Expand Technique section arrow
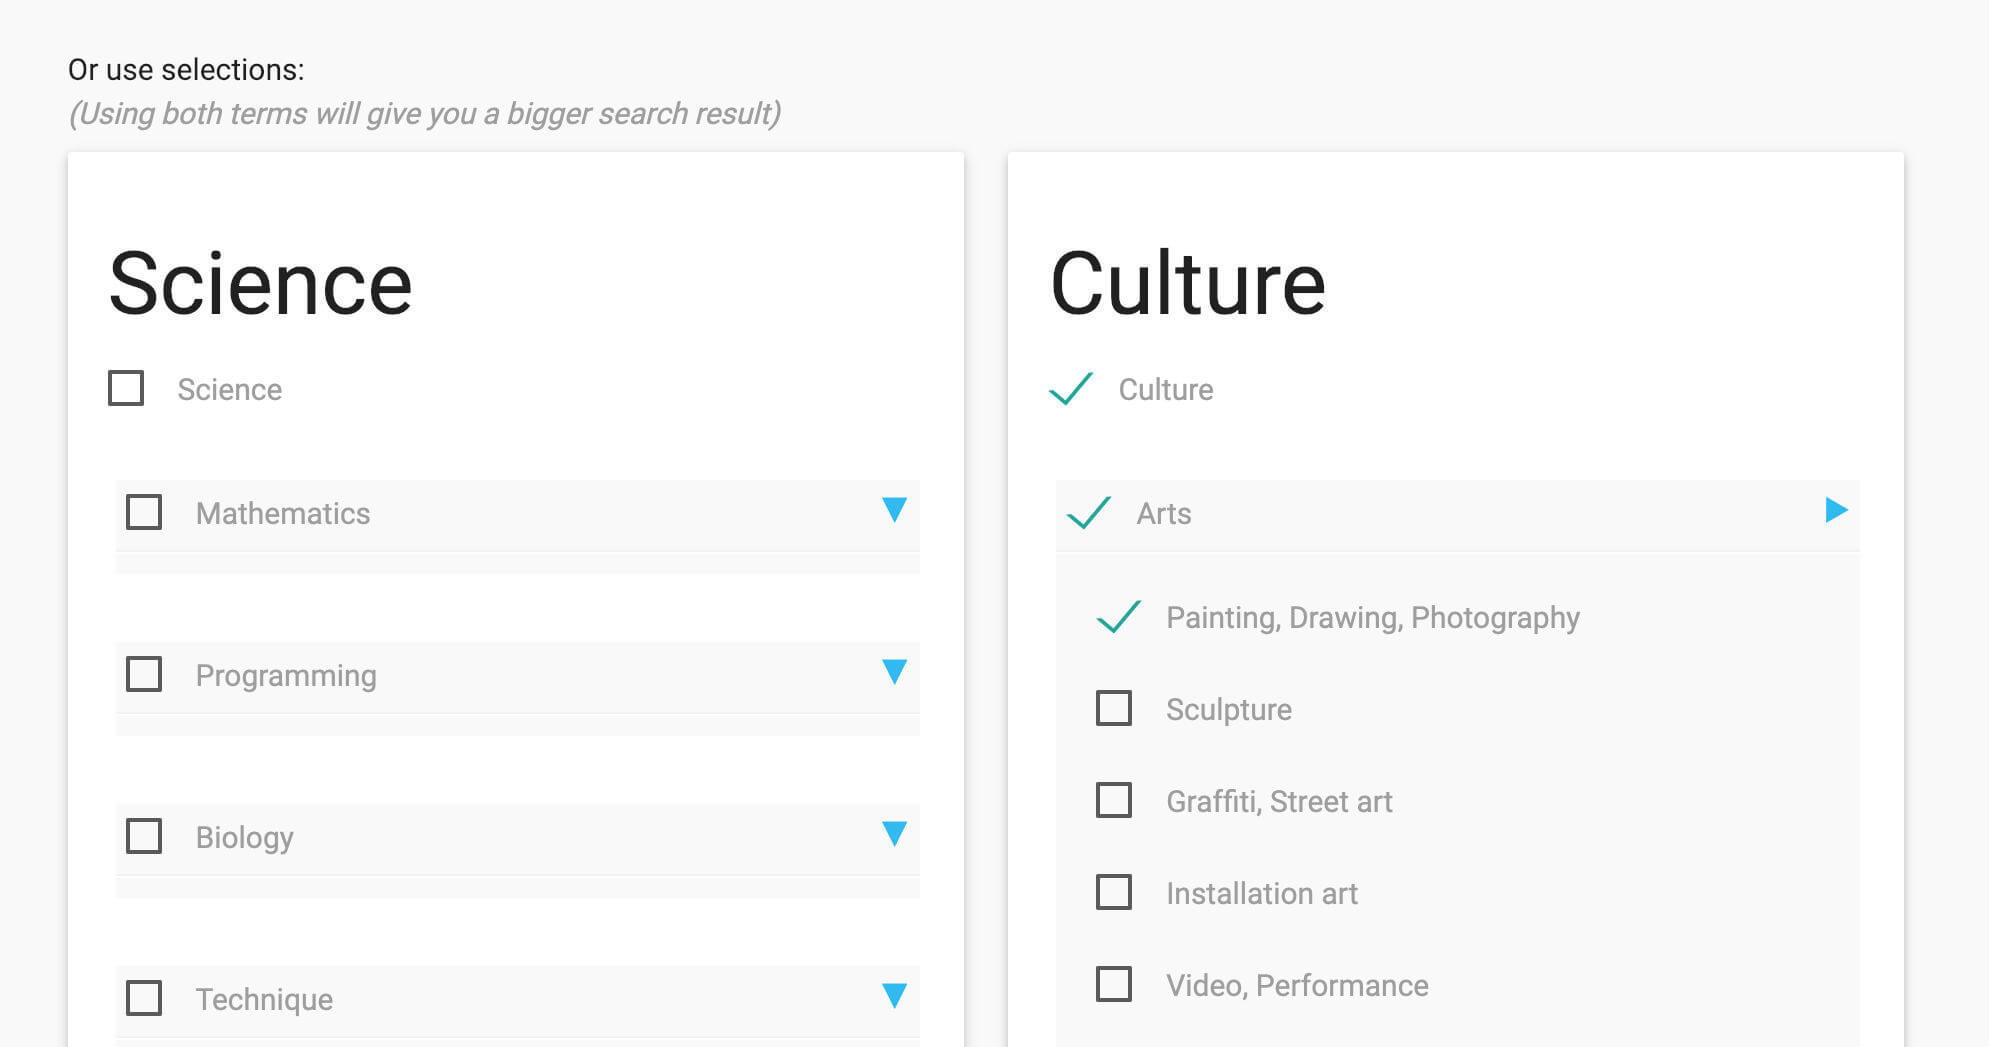Image resolution: width=1989 pixels, height=1047 pixels. click(x=894, y=995)
